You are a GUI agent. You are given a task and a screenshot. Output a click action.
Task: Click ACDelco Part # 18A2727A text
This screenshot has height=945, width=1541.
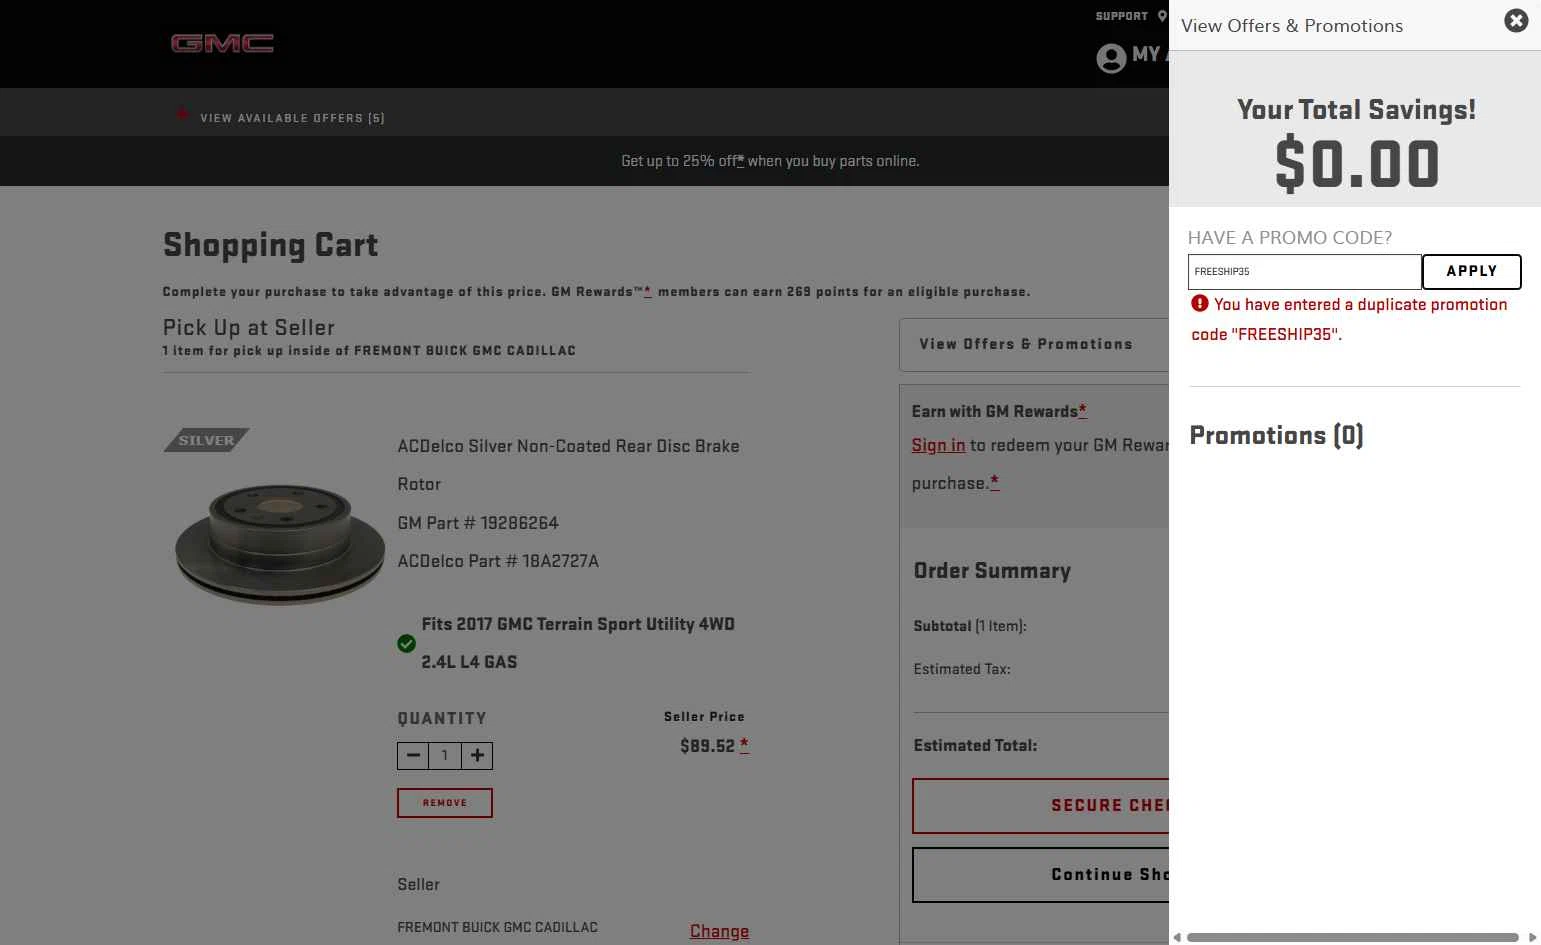tap(498, 561)
